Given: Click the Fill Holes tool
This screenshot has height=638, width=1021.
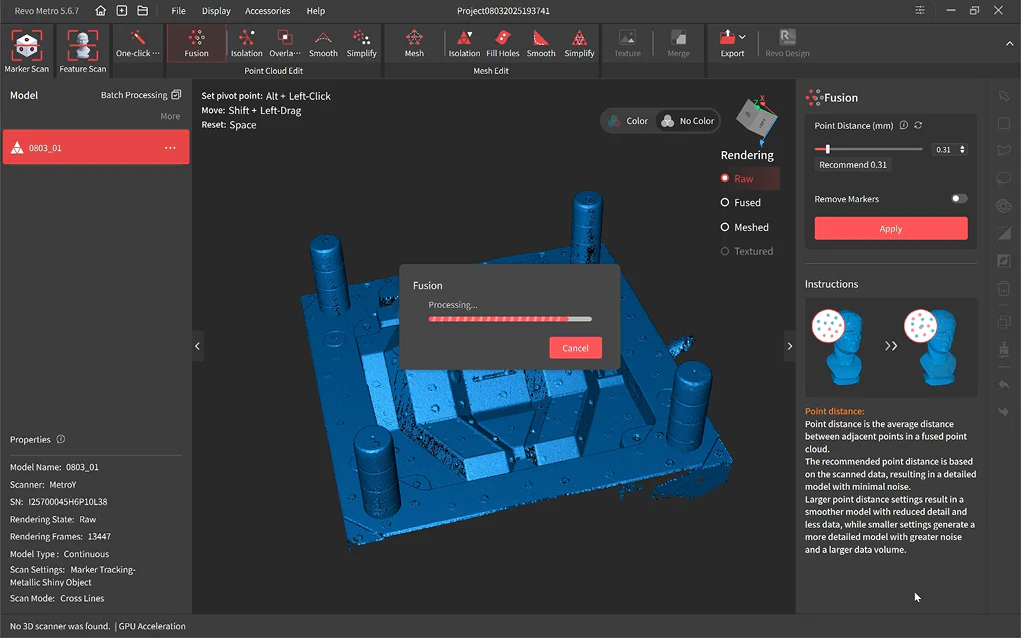Looking at the screenshot, I should 502,44.
